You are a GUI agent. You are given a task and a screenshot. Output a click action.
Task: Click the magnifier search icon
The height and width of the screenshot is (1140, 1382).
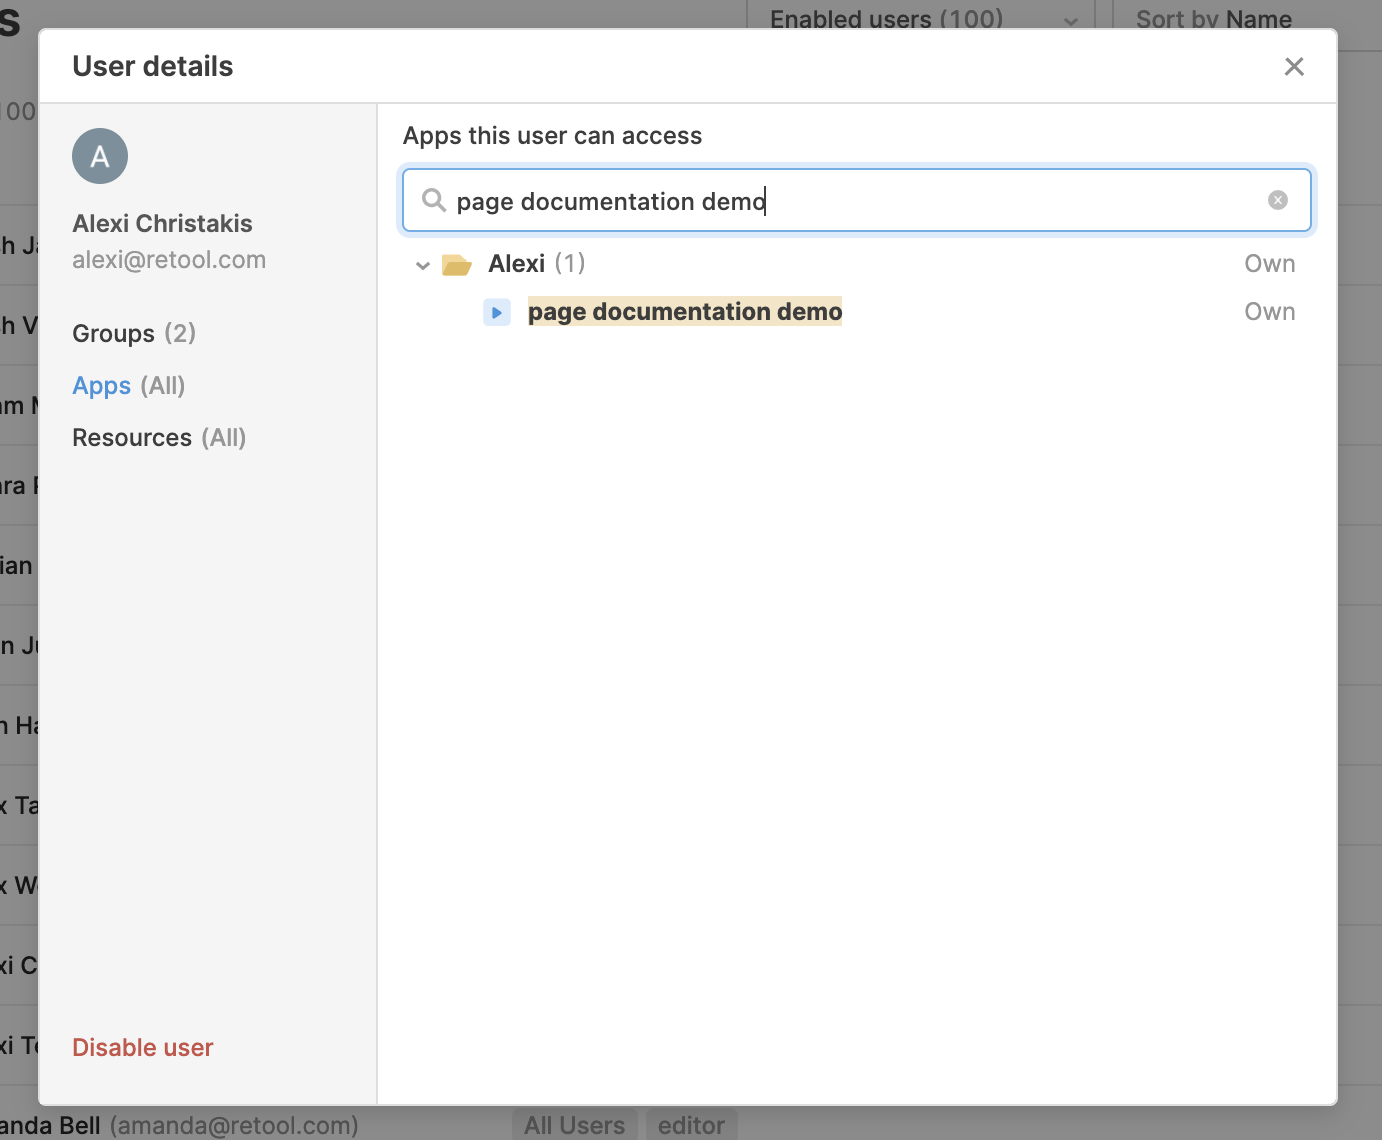[433, 200]
